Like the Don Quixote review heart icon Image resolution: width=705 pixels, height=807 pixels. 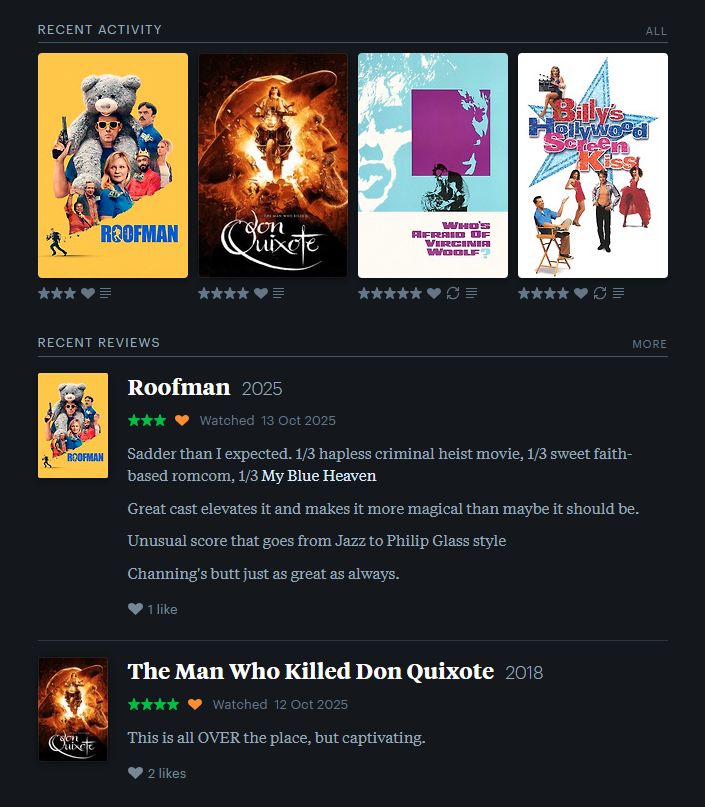pyautogui.click(x=135, y=773)
